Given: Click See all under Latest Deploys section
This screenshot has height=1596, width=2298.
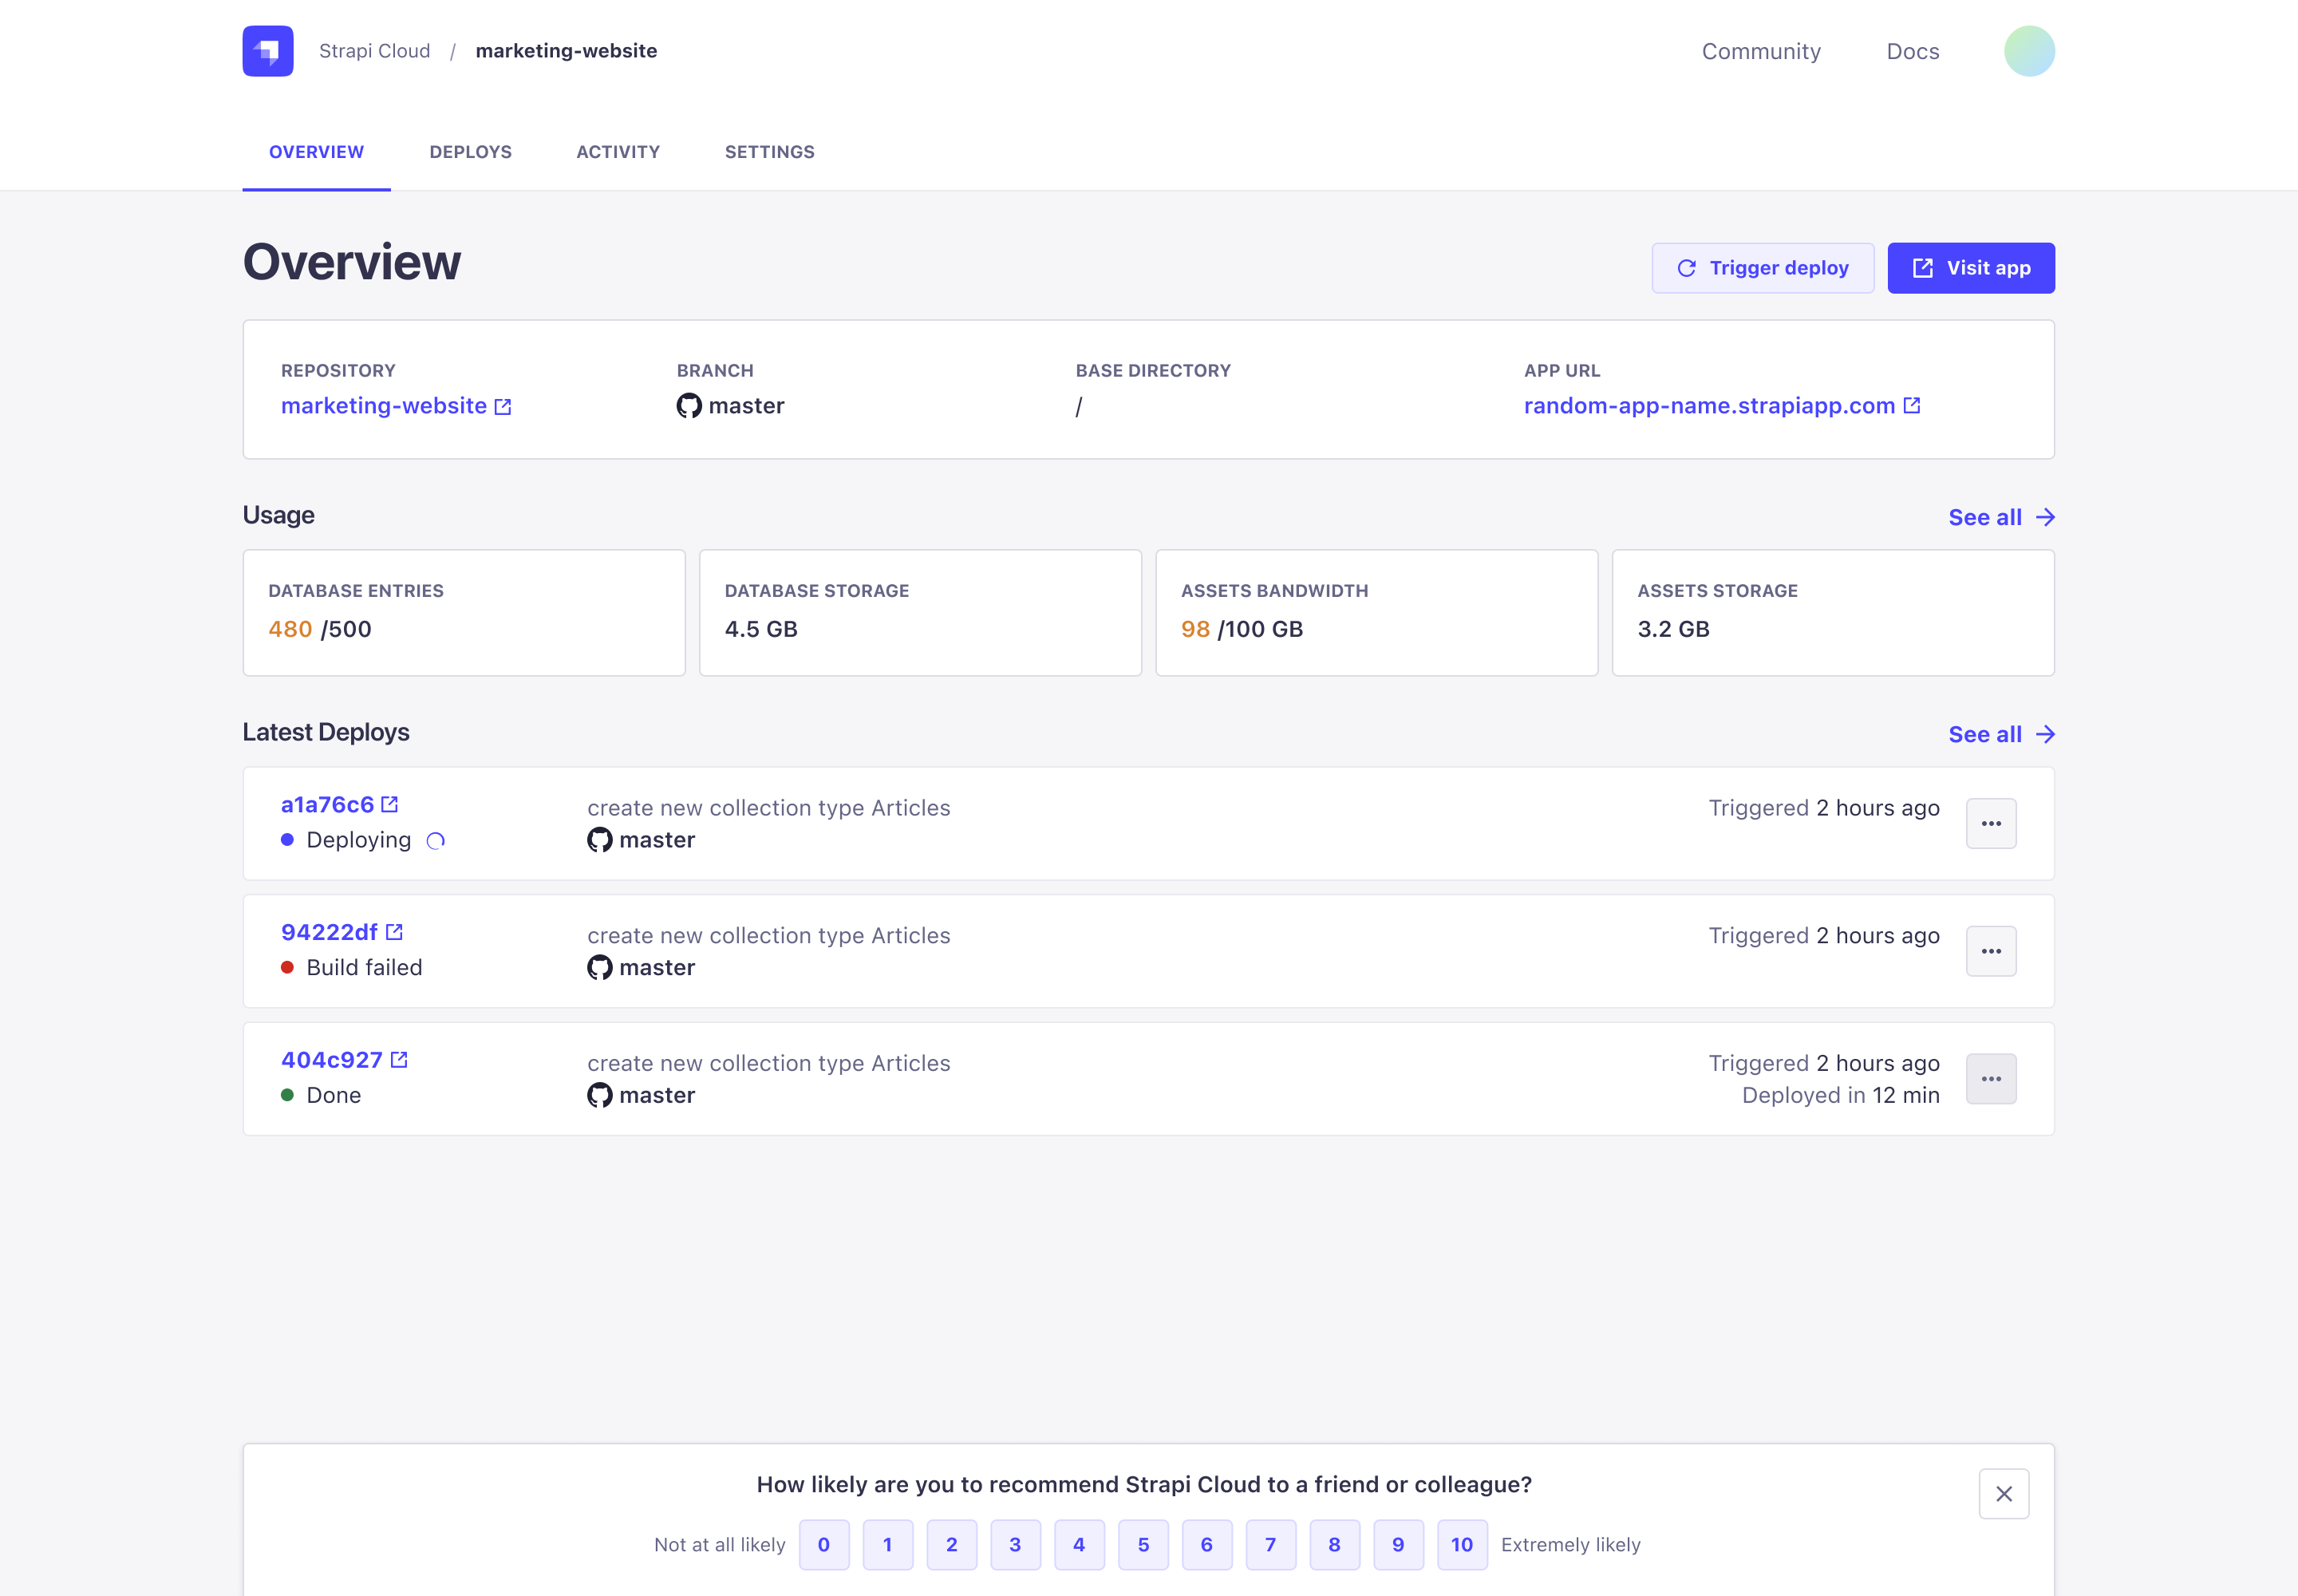Looking at the screenshot, I should point(2001,732).
